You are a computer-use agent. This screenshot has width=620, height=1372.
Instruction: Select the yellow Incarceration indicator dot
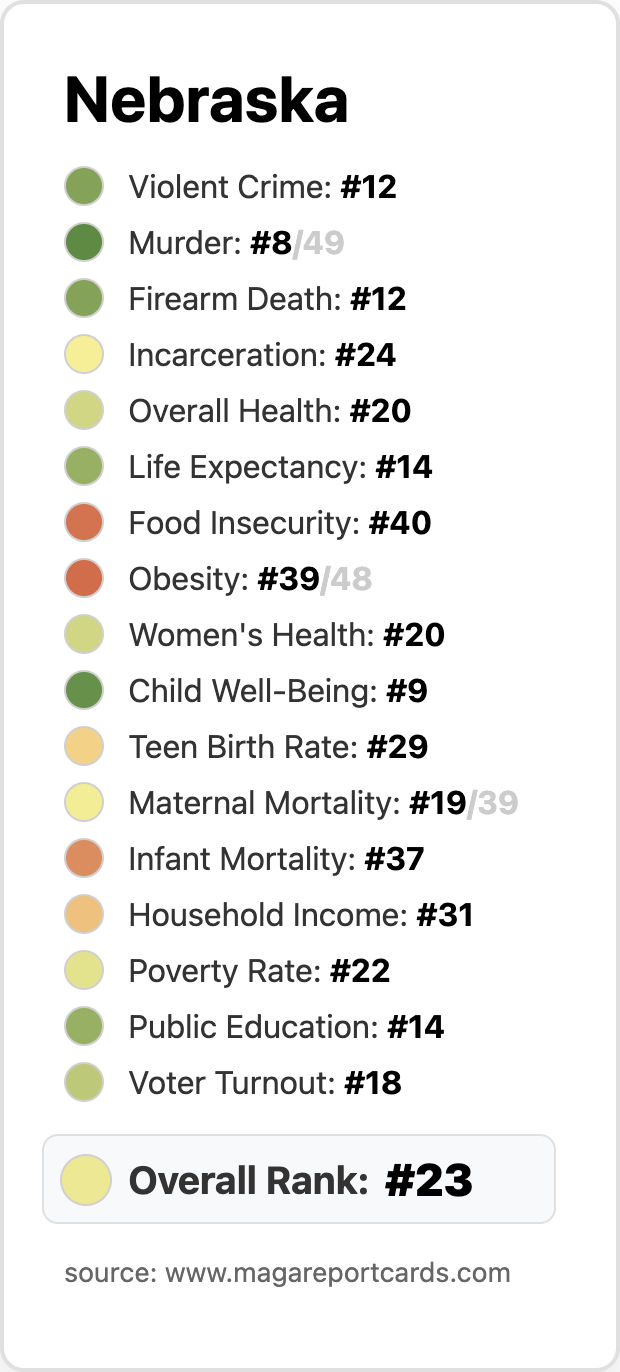pos(84,355)
